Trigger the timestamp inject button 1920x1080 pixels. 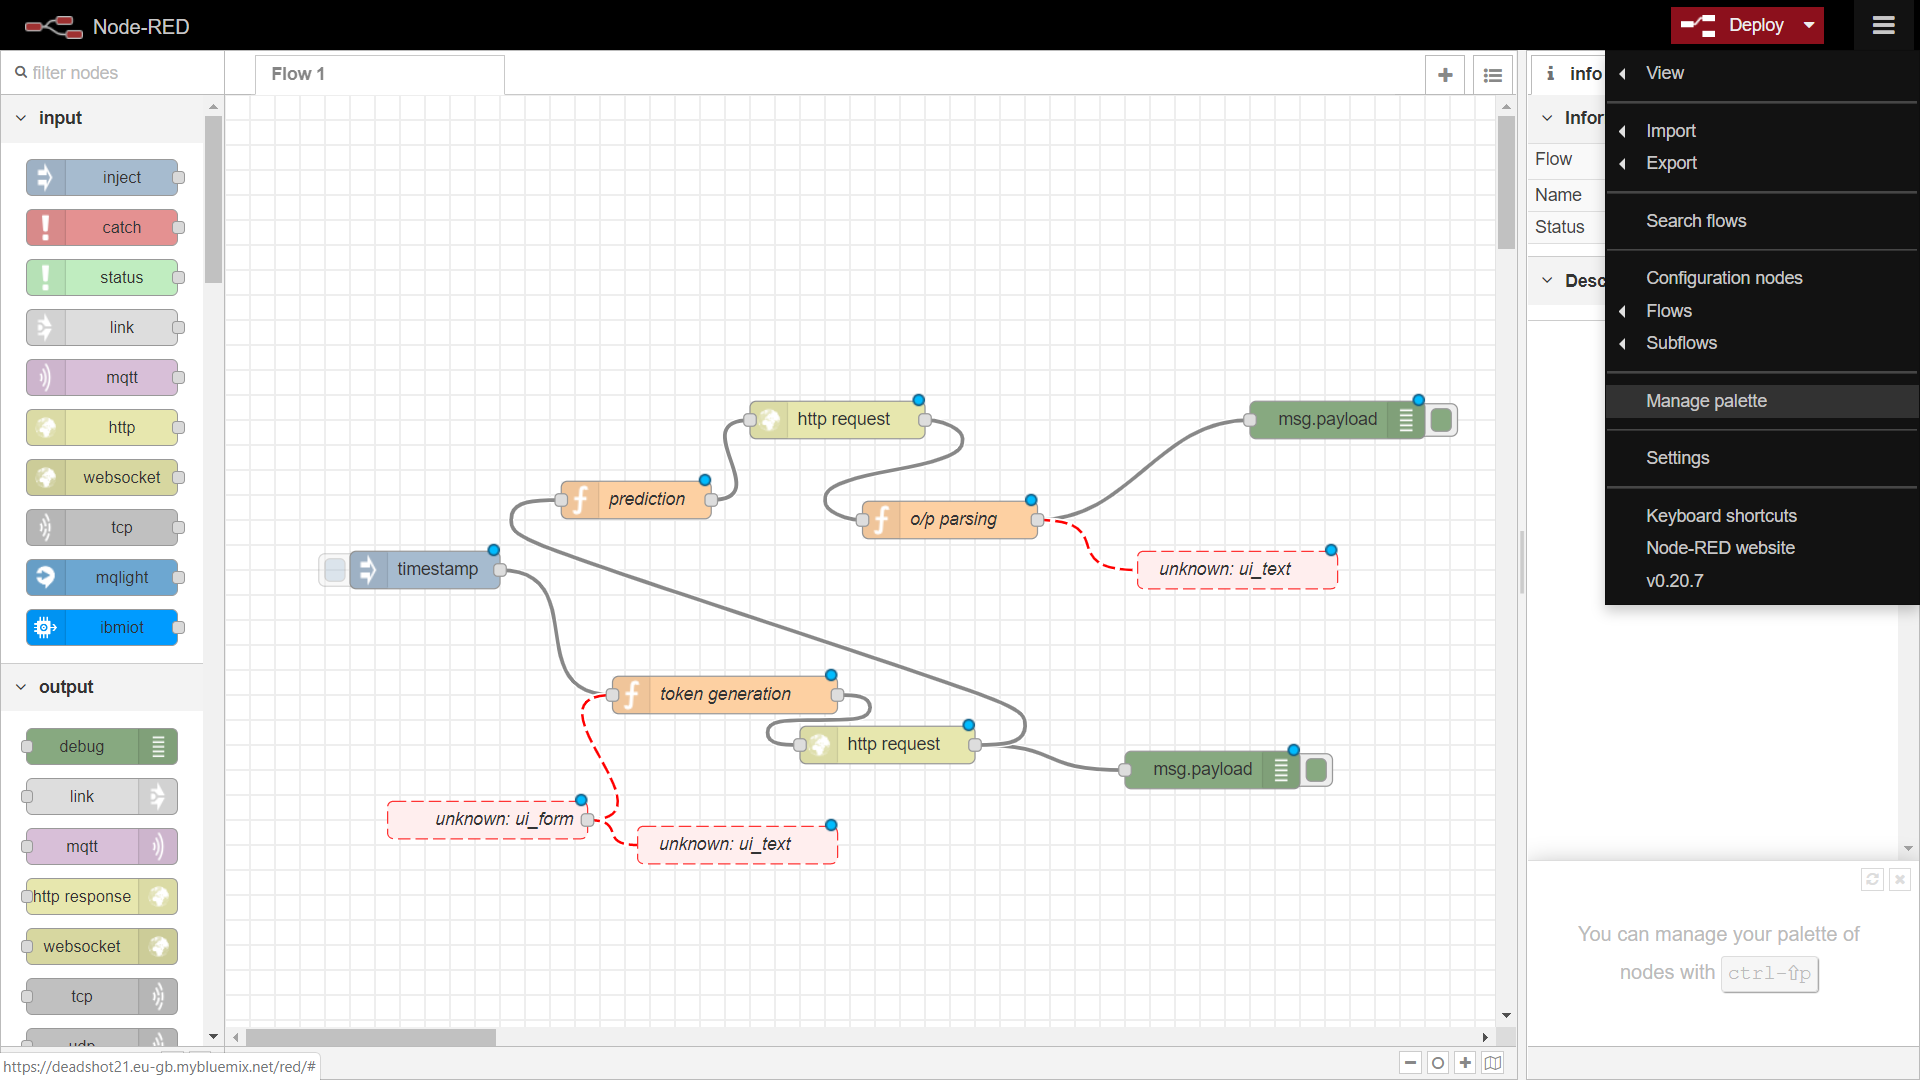(335, 570)
